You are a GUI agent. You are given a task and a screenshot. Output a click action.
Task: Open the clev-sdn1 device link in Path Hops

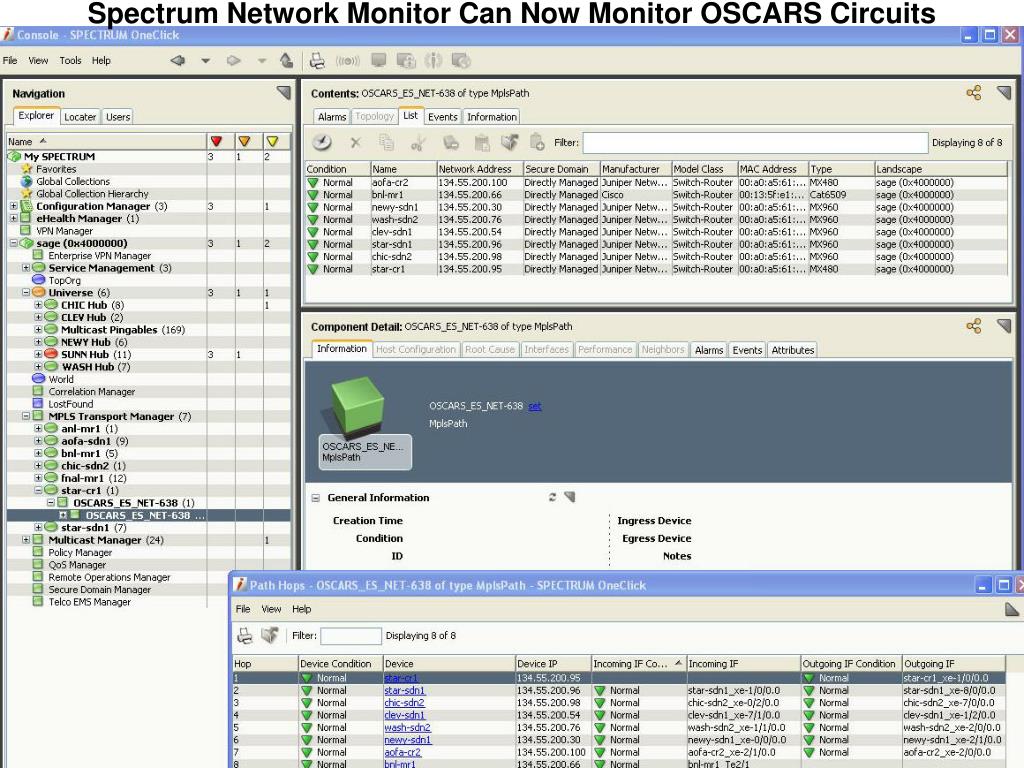coord(404,715)
